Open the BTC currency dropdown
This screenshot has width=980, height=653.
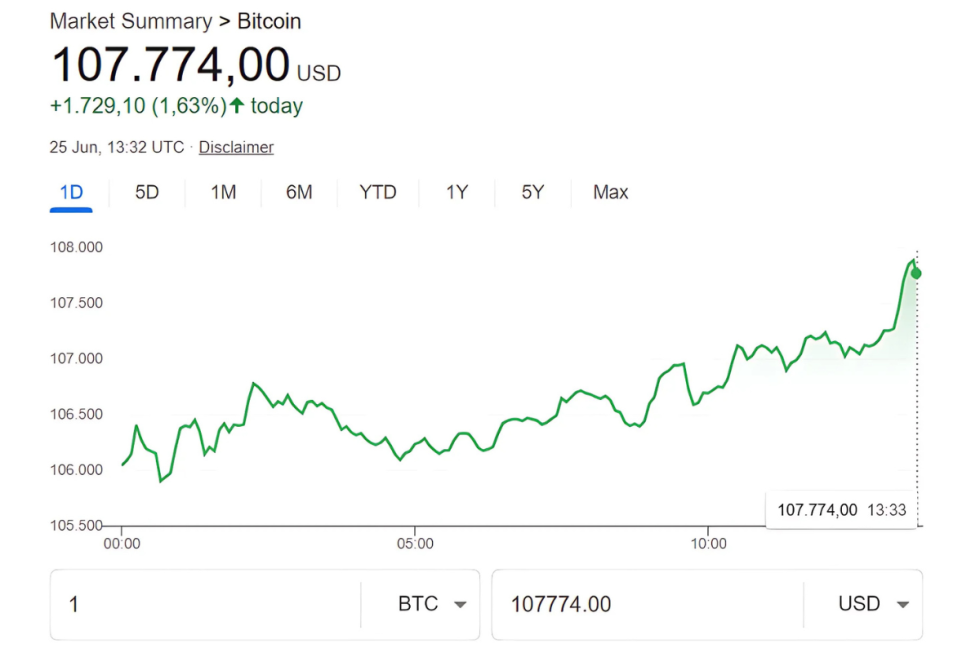[422, 604]
